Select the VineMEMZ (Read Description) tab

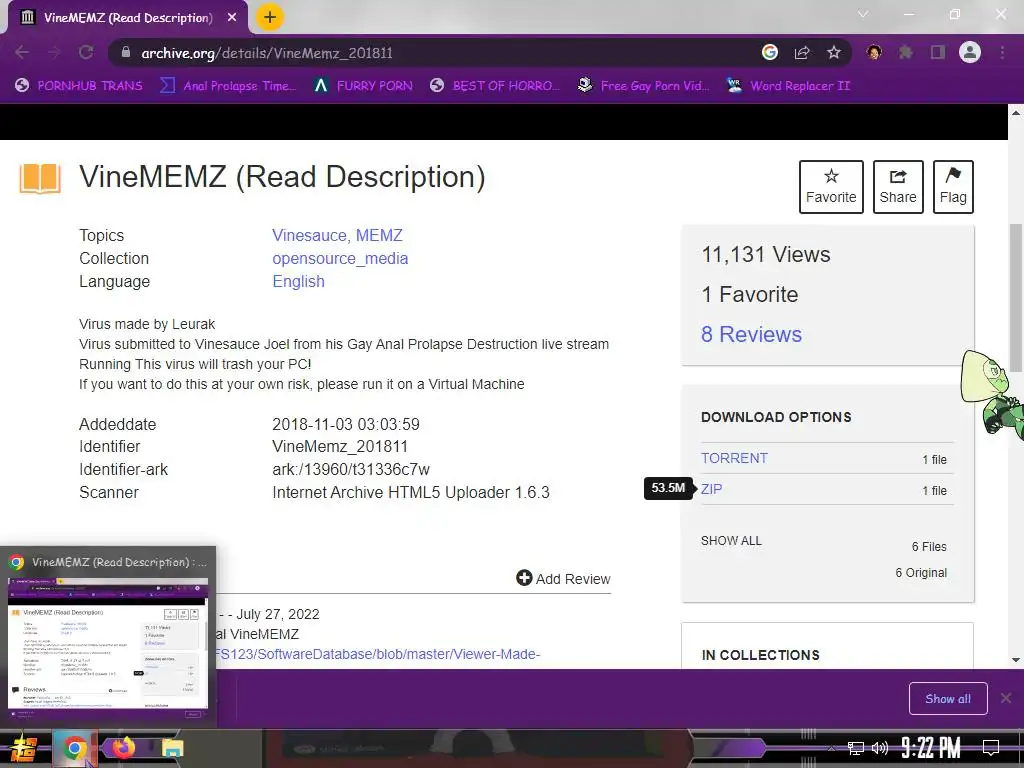point(128,18)
